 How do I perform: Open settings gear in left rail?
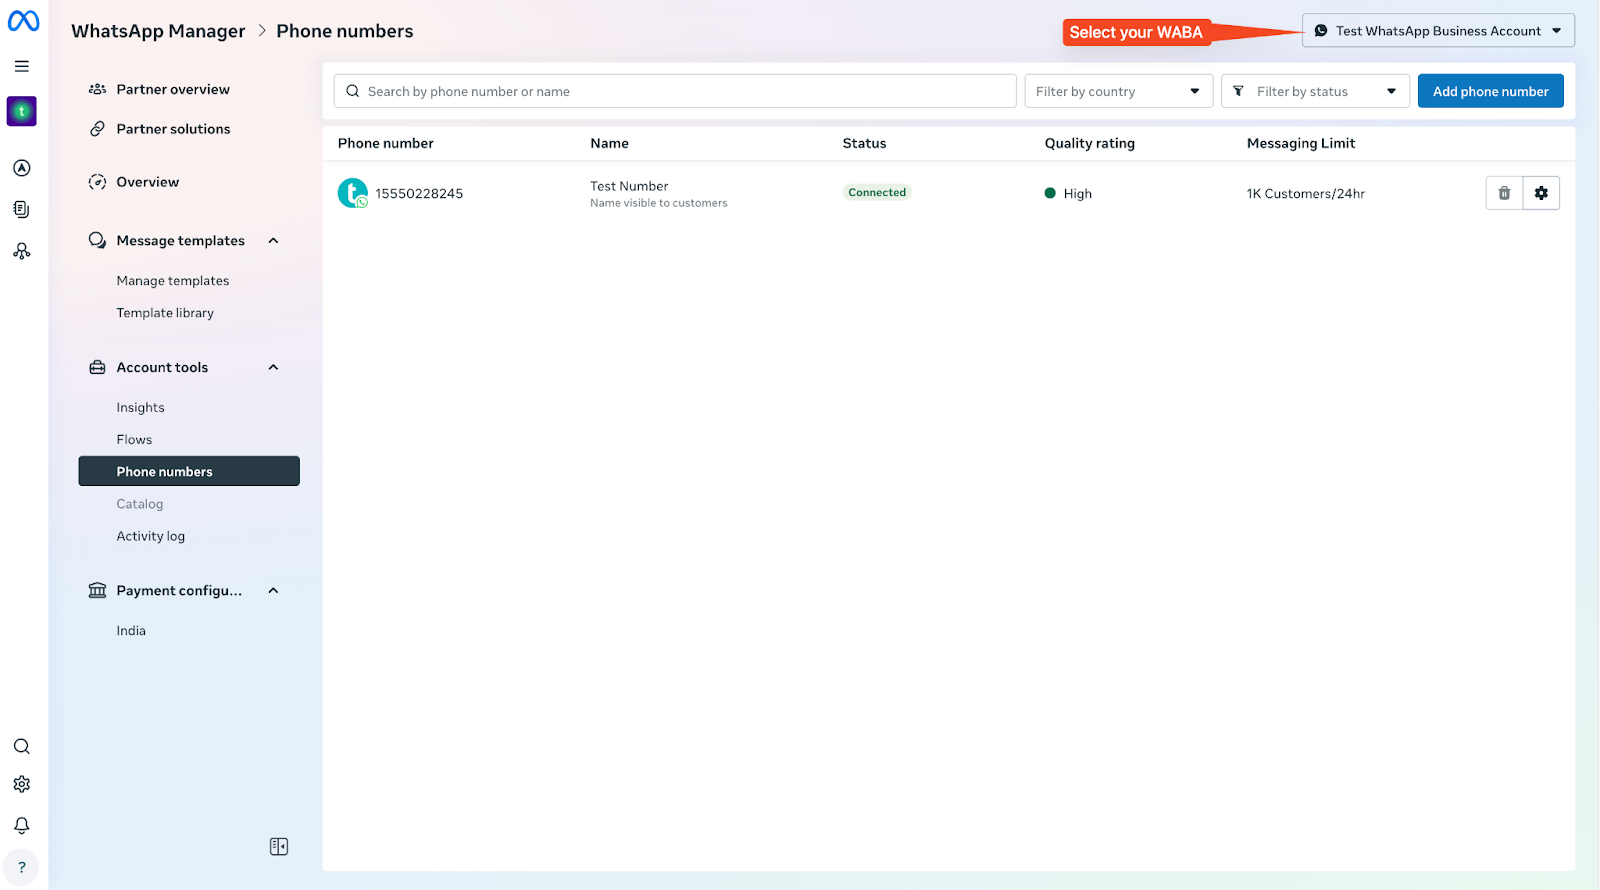click(22, 784)
